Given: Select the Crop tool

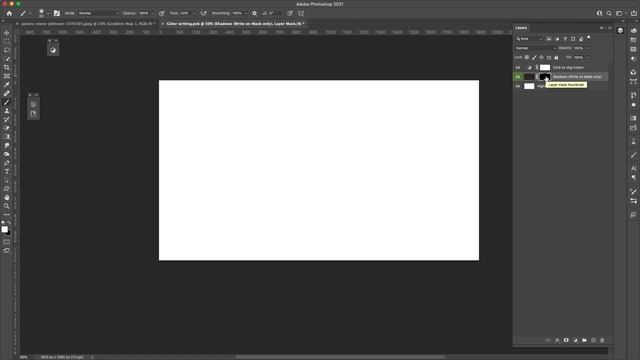Looking at the screenshot, I should pos(7,67).
